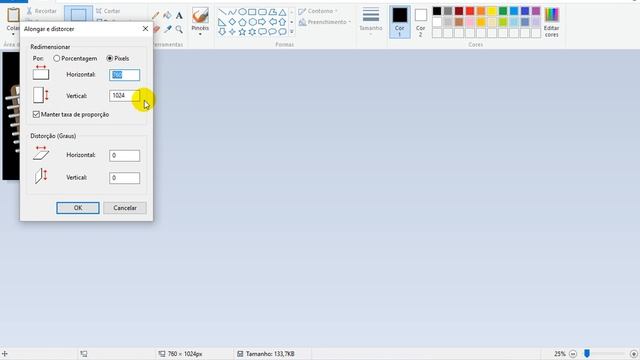Screen dimensions: 640x360
Task: Close the Alongar e distorcer dialog
Action: pyautogui.click(x=145, y=29)
